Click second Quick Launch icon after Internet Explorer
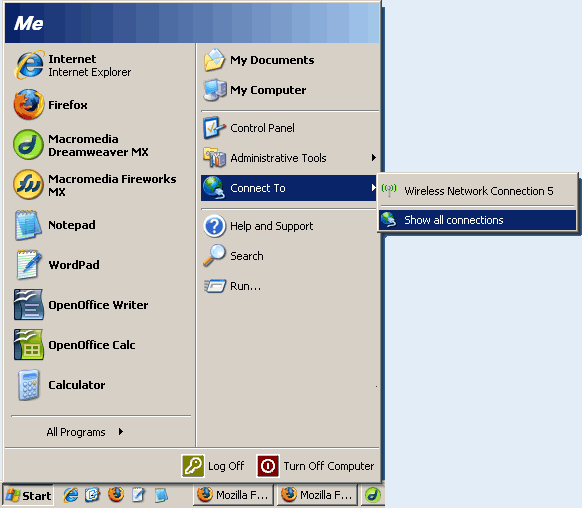This screenshot has width=582, height=508. click(92, 495)
